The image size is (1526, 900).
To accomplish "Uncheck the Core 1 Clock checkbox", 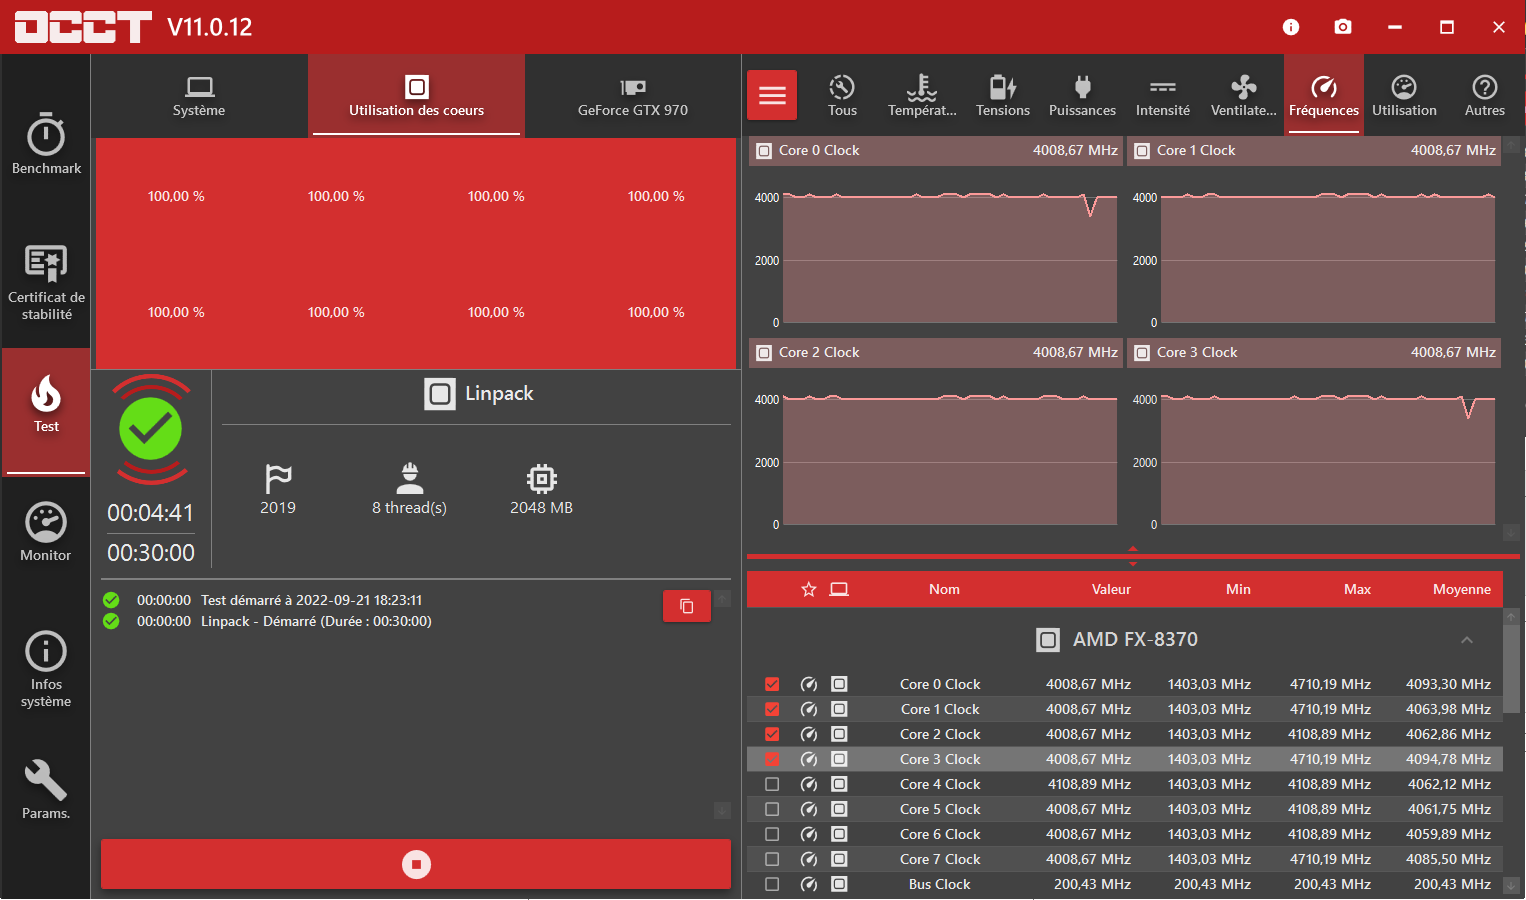I will [772, 709].
